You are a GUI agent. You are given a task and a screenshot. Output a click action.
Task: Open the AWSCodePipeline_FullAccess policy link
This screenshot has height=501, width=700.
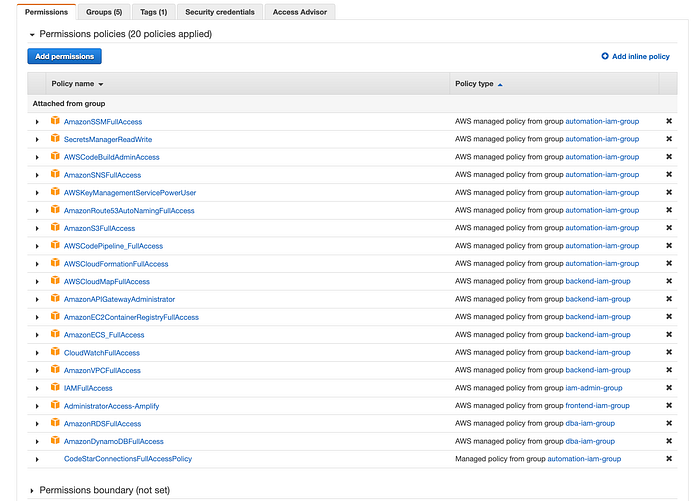(x=113, y=246)
